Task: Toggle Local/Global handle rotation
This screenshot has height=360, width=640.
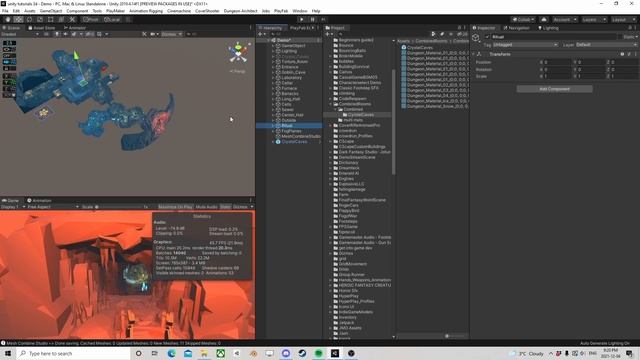Action: click(x=112, y=20)
